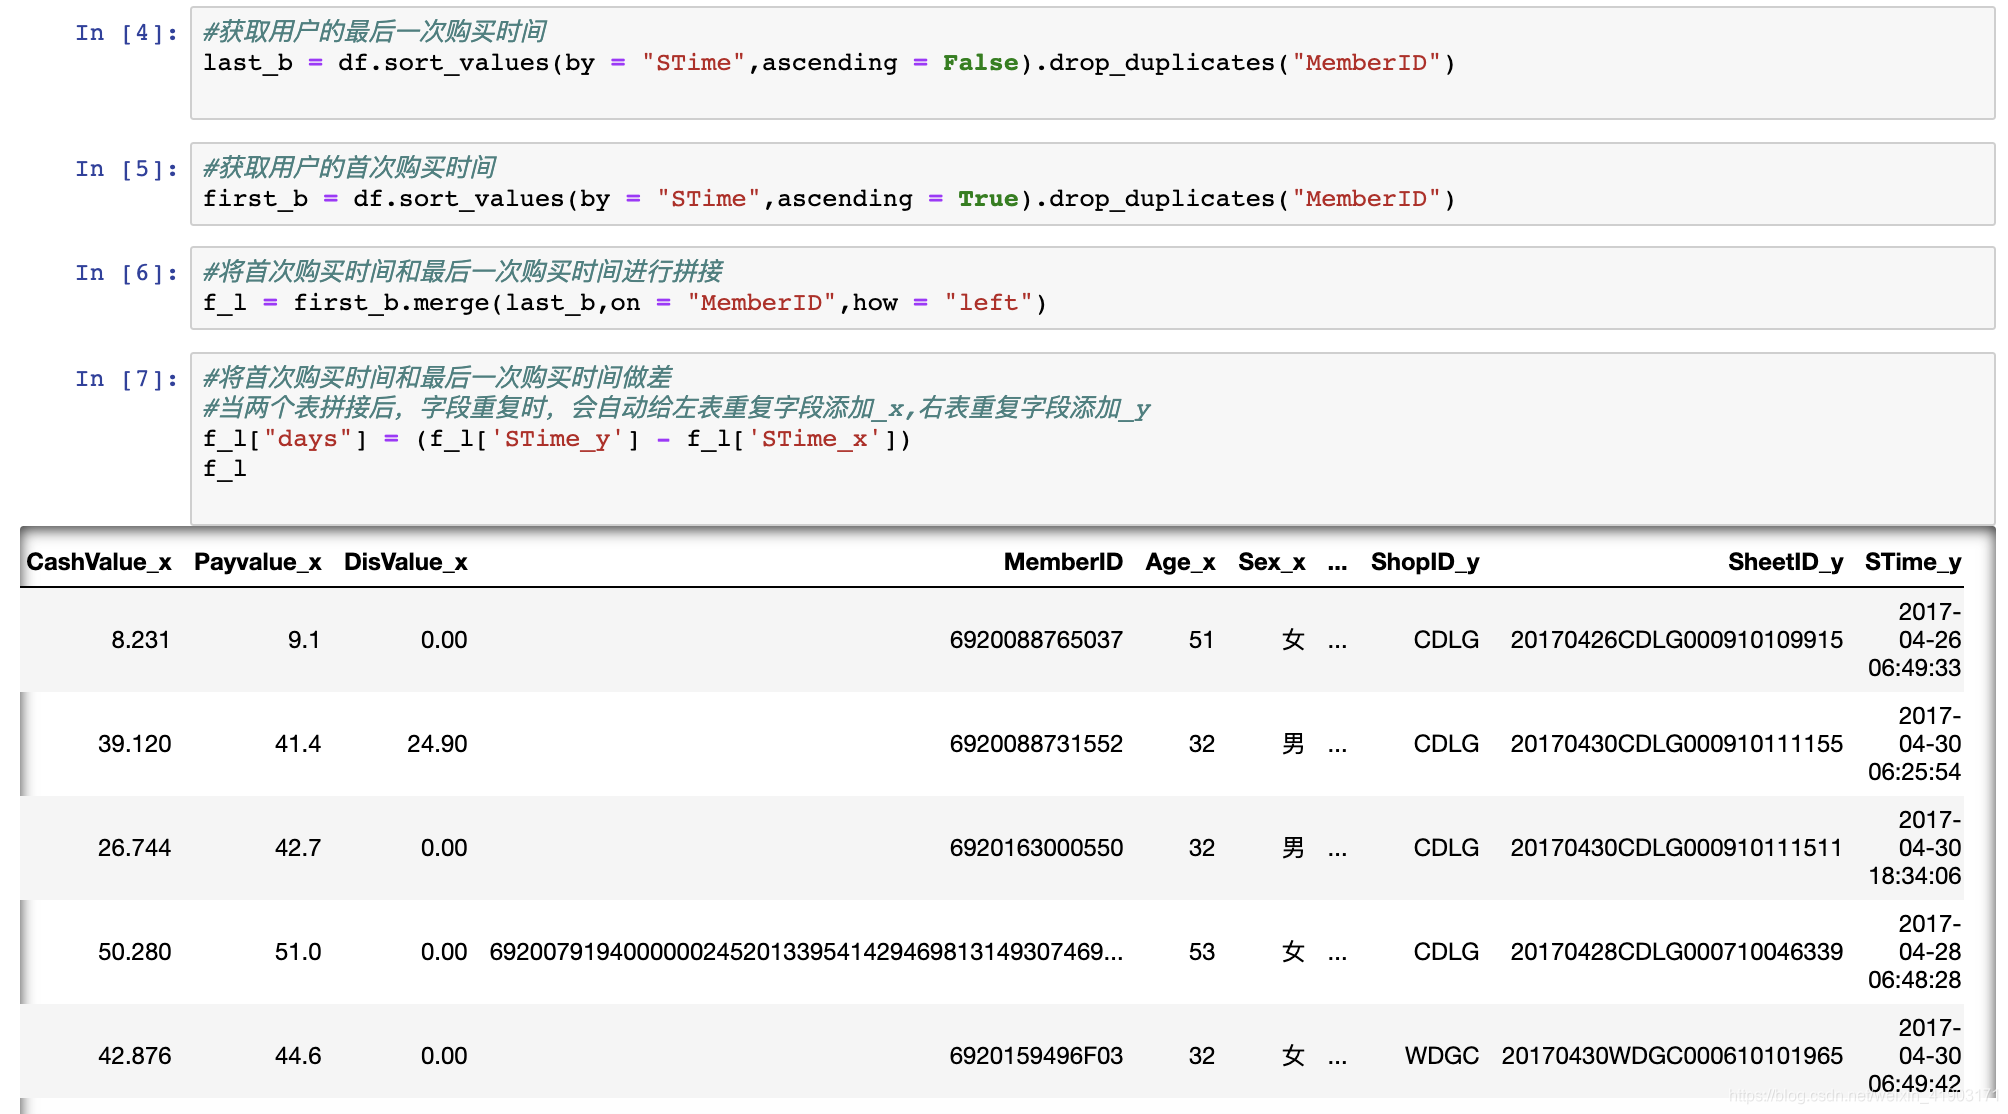The width and height of the screenshot is (2008, 1114).
Task: Click the MemberID column header
Action: [x=1062, y=562]
